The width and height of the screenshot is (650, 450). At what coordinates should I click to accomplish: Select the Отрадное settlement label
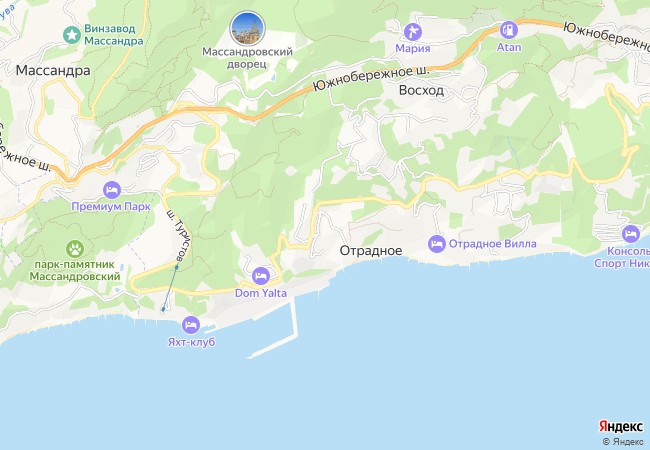371,251
